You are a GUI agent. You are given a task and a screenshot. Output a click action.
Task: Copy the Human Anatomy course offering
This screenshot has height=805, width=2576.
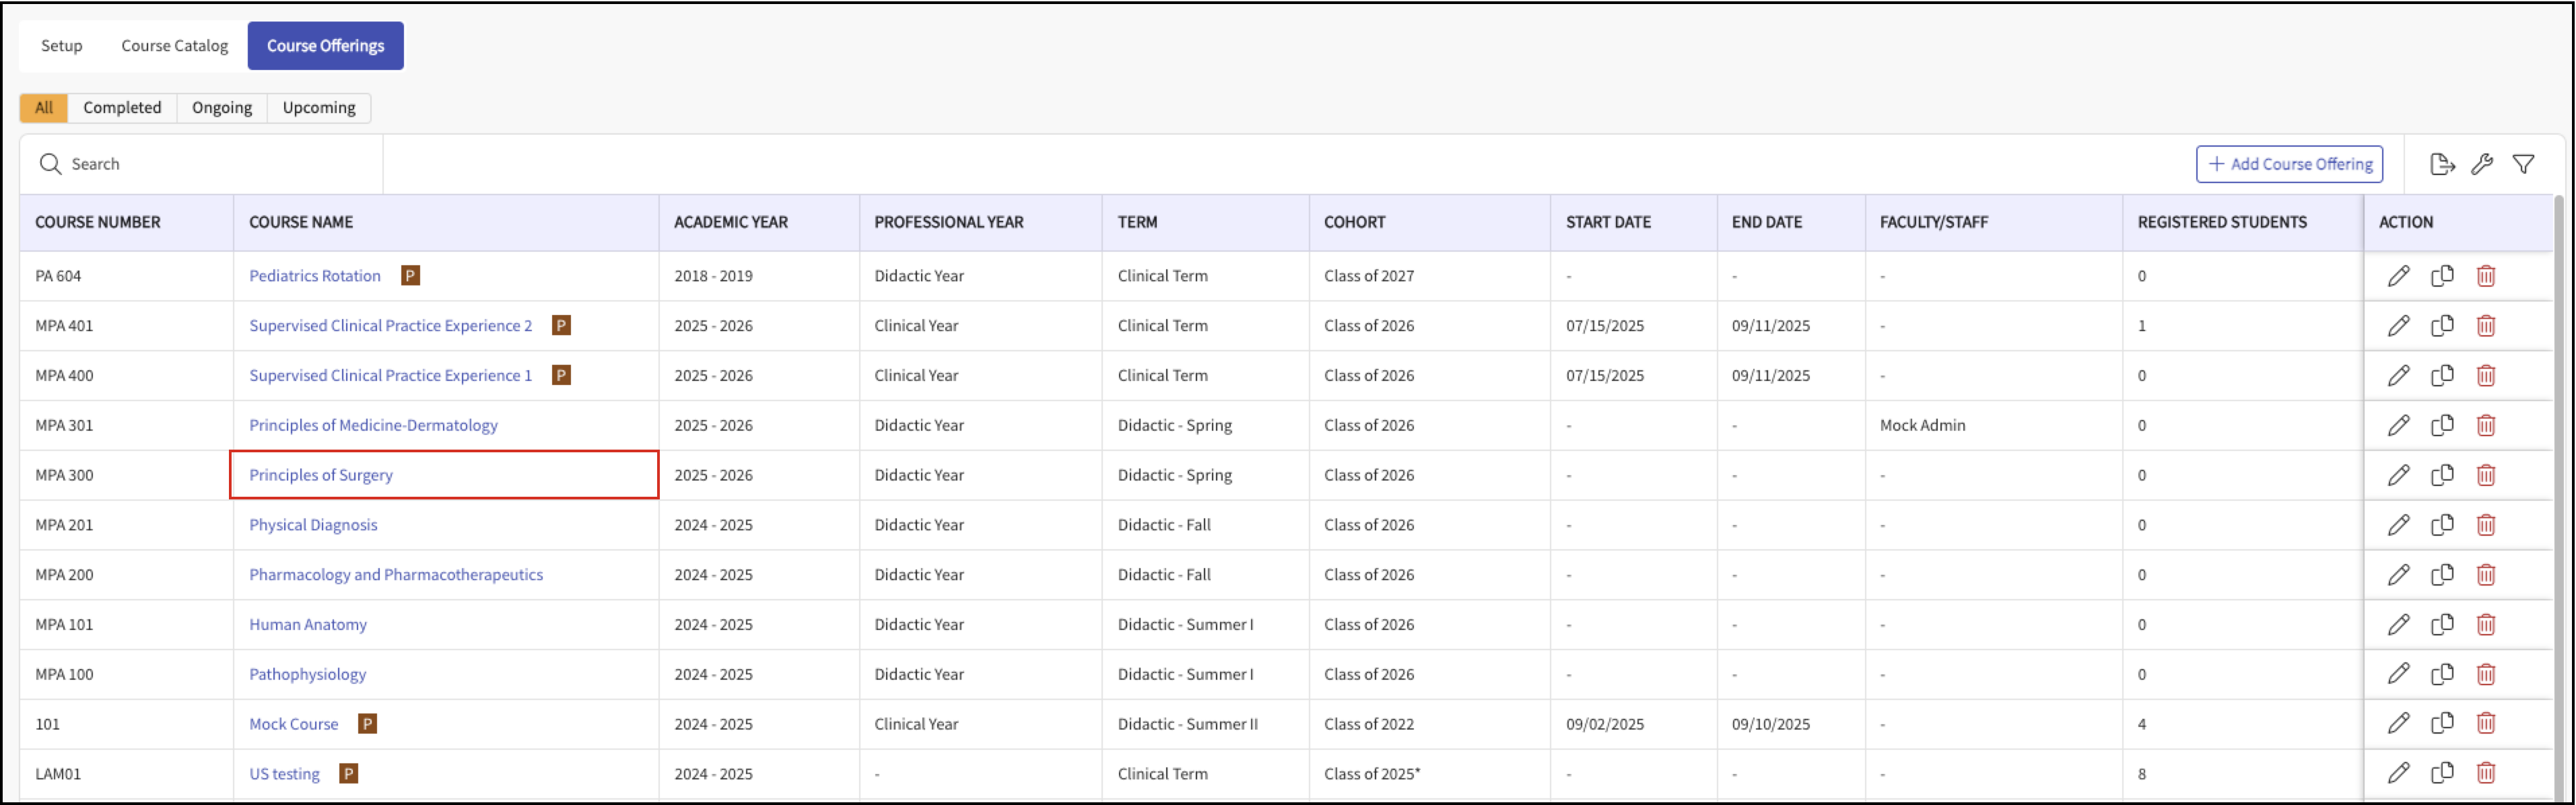tap(2442, 625)
